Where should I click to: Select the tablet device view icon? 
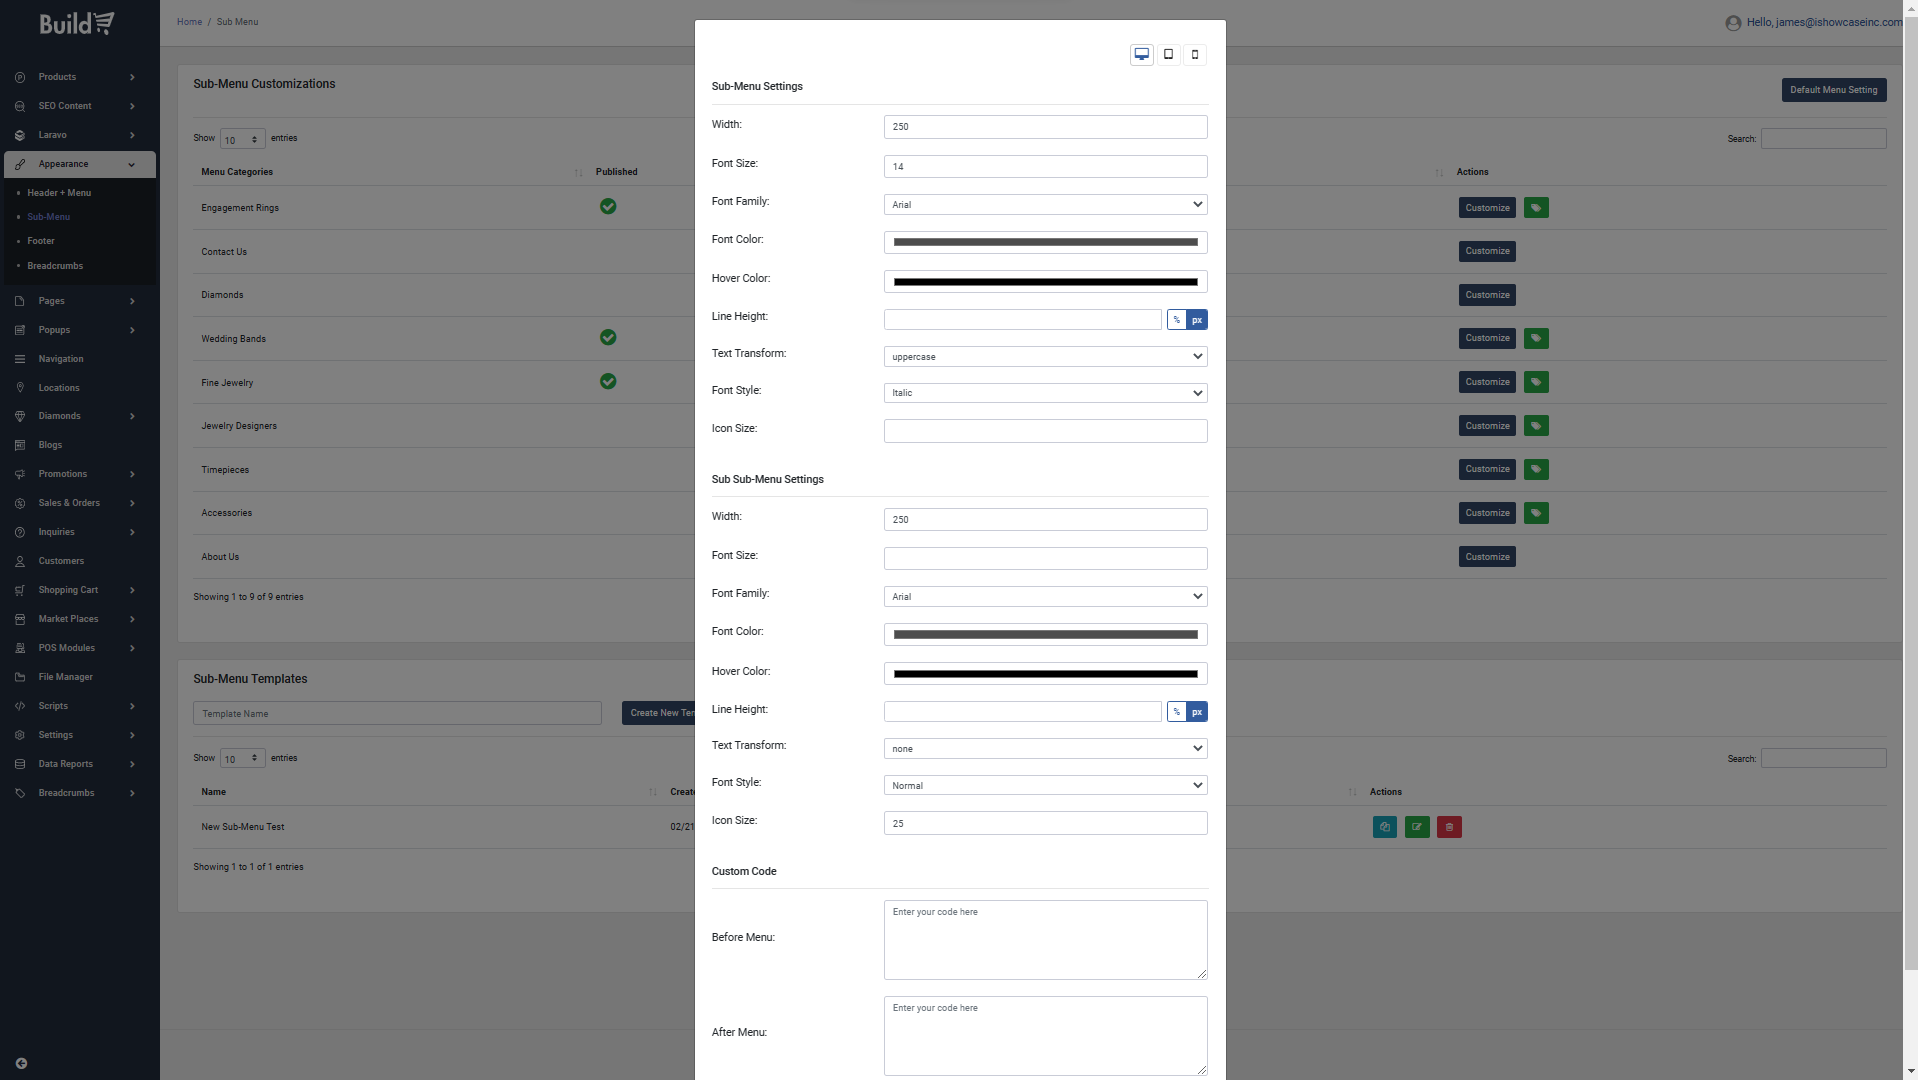pyautogui.click(x=1168, y=55)
